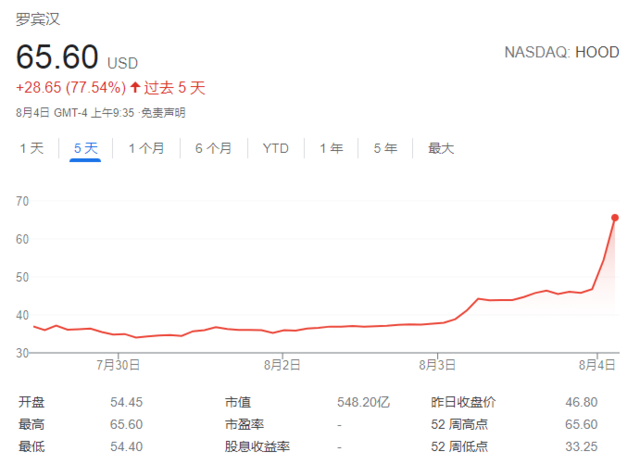Viewport: 640px width, 464px height.
Task: Click the 7月30日 axis date label
Action: (x=118, y=364)
